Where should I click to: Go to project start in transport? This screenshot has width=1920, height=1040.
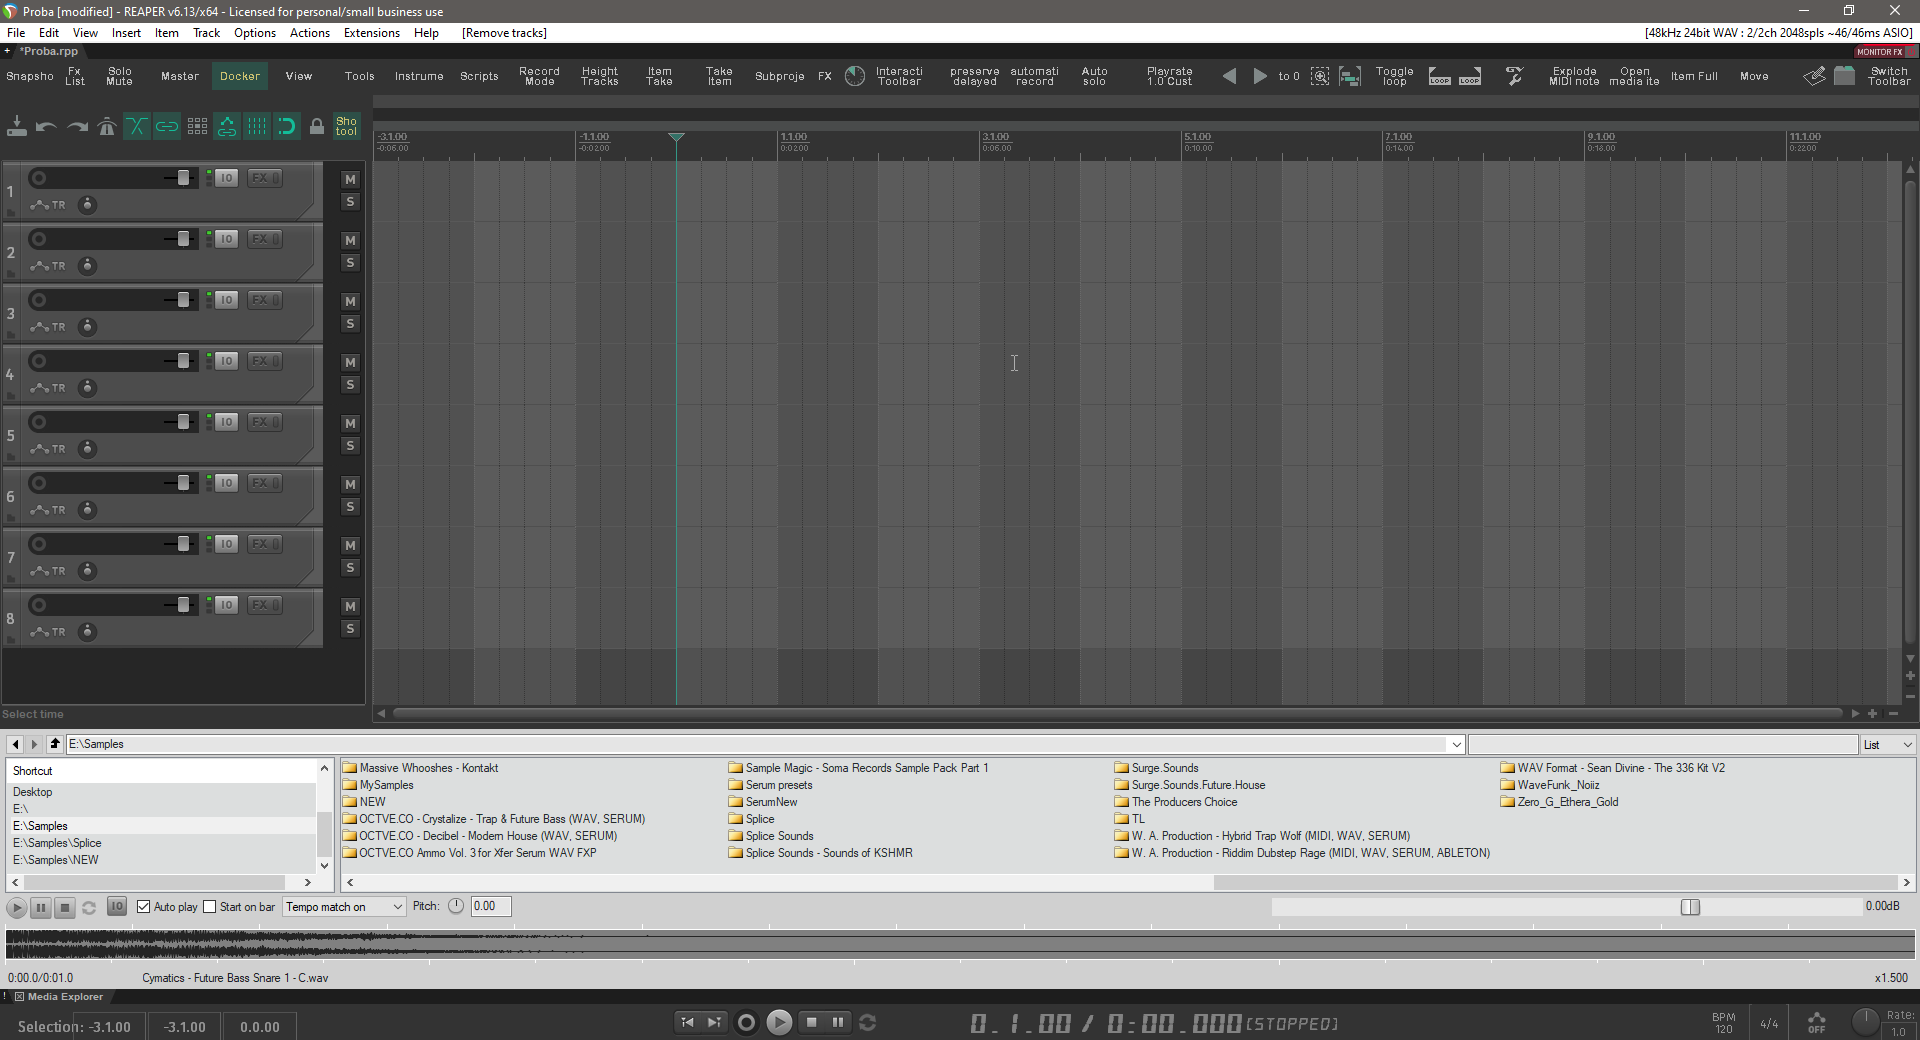(x=687, y=1022)
